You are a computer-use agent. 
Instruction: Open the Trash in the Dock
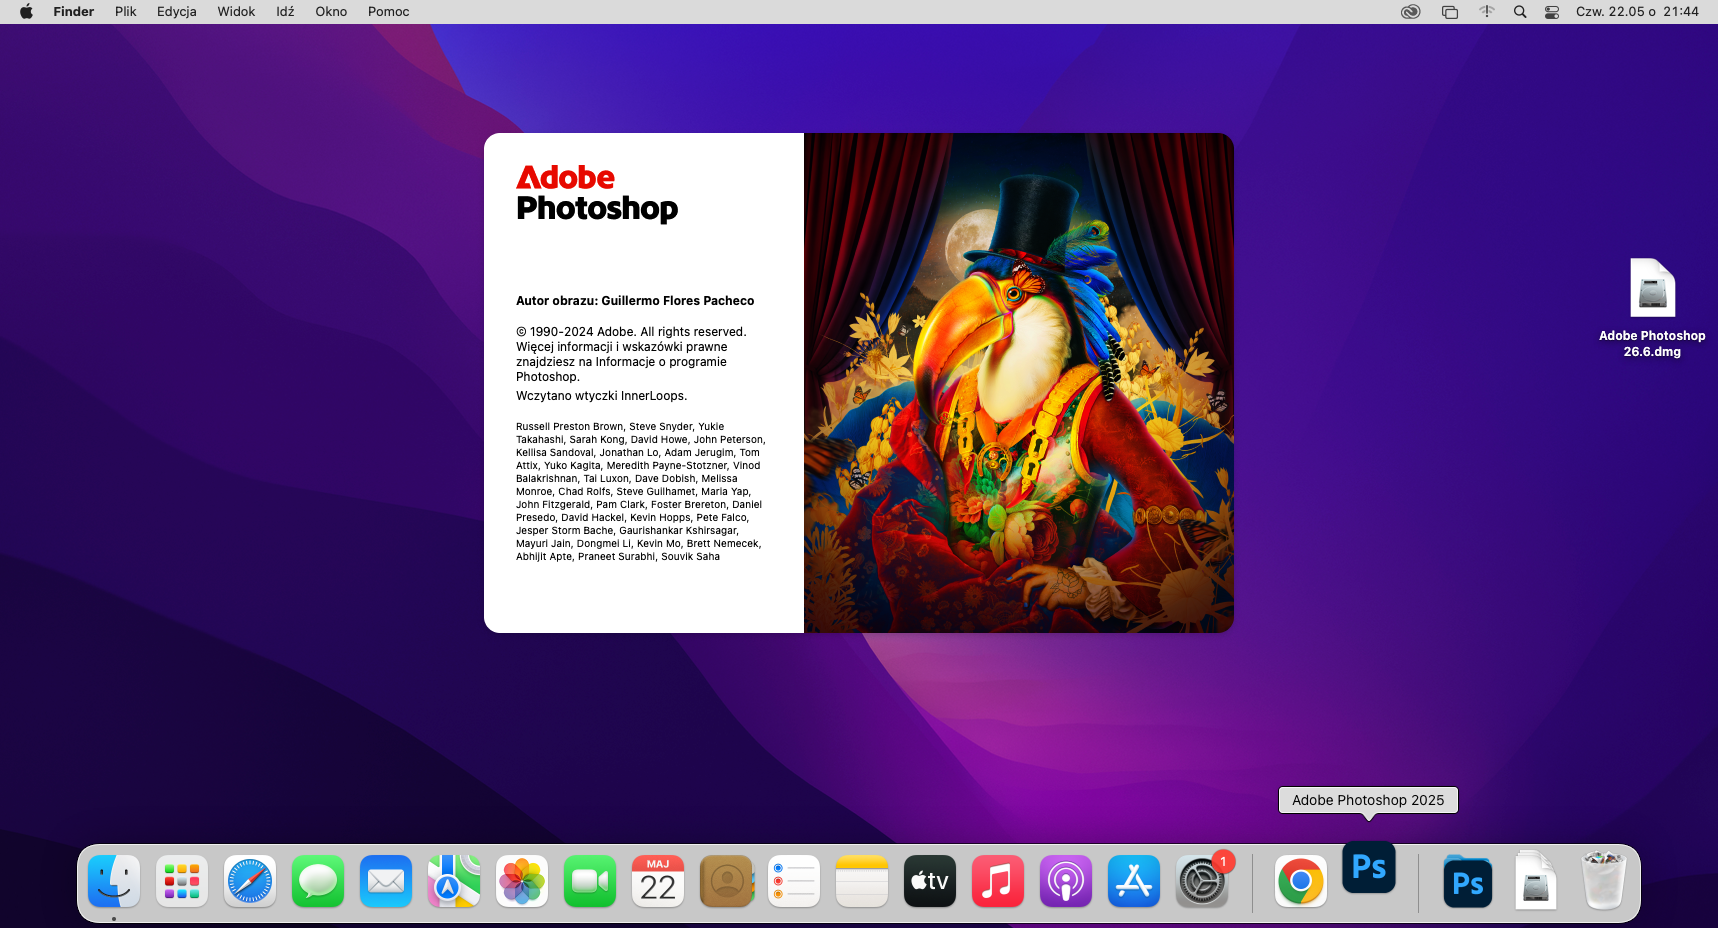1603,881
